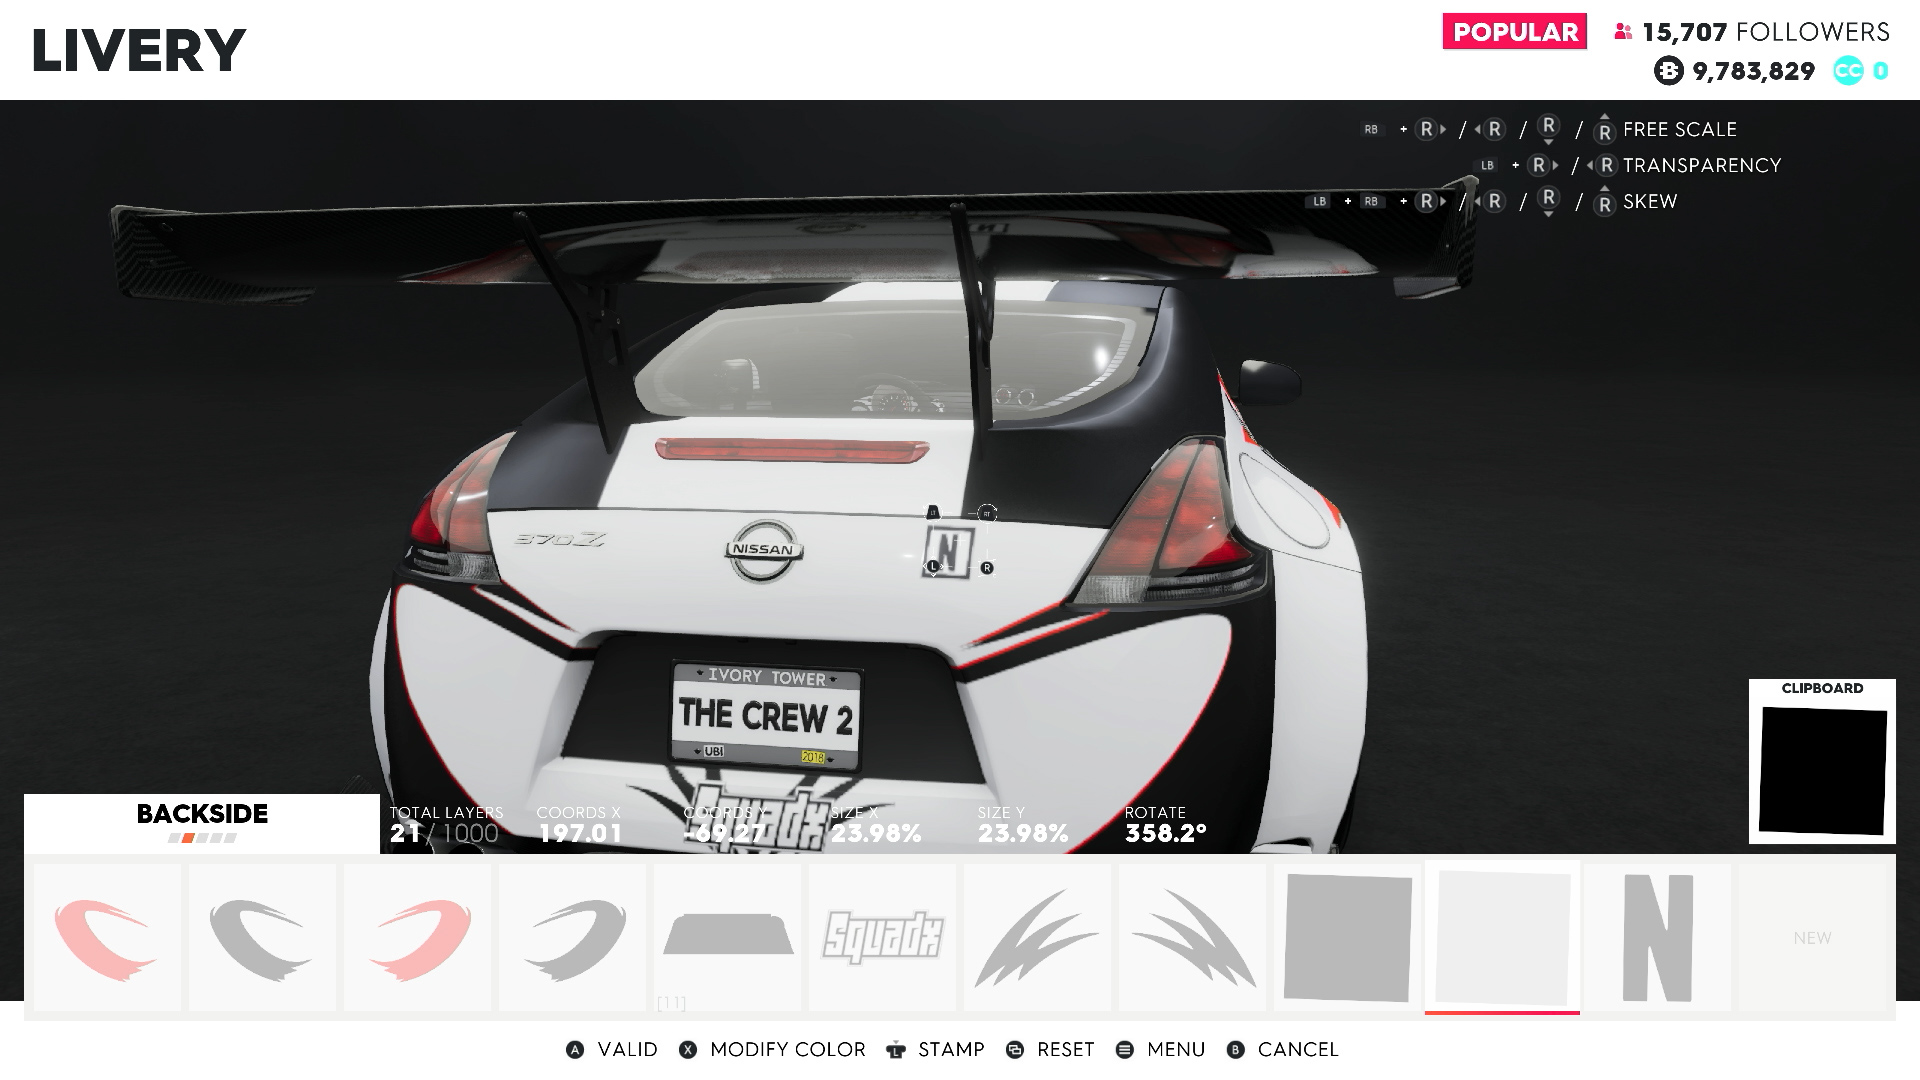
Task: Select the highlighted white square layer thumbnail
Action: pos(1503,938)
